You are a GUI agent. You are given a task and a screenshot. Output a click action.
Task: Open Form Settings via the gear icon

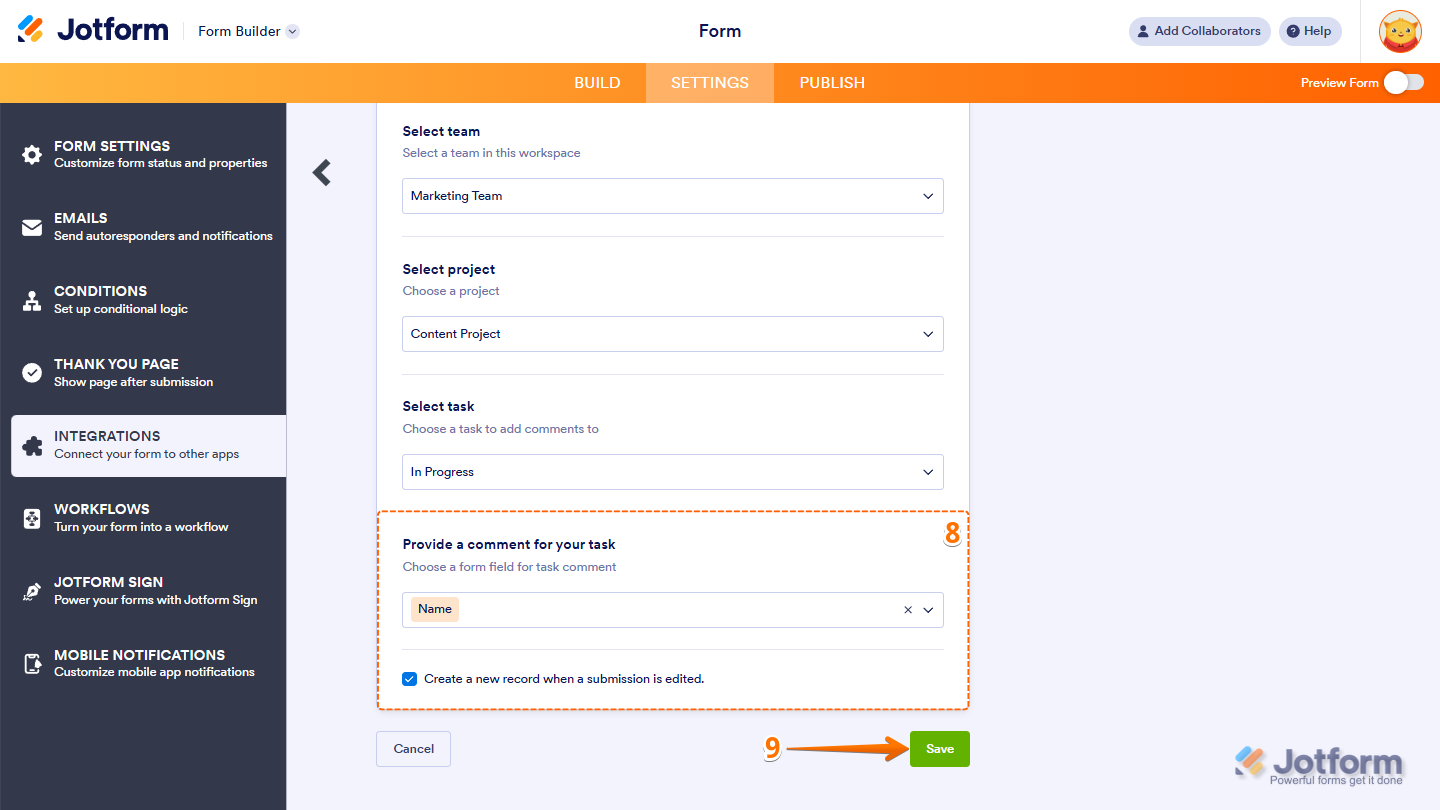pyautogui.click(x=32, y=153)
